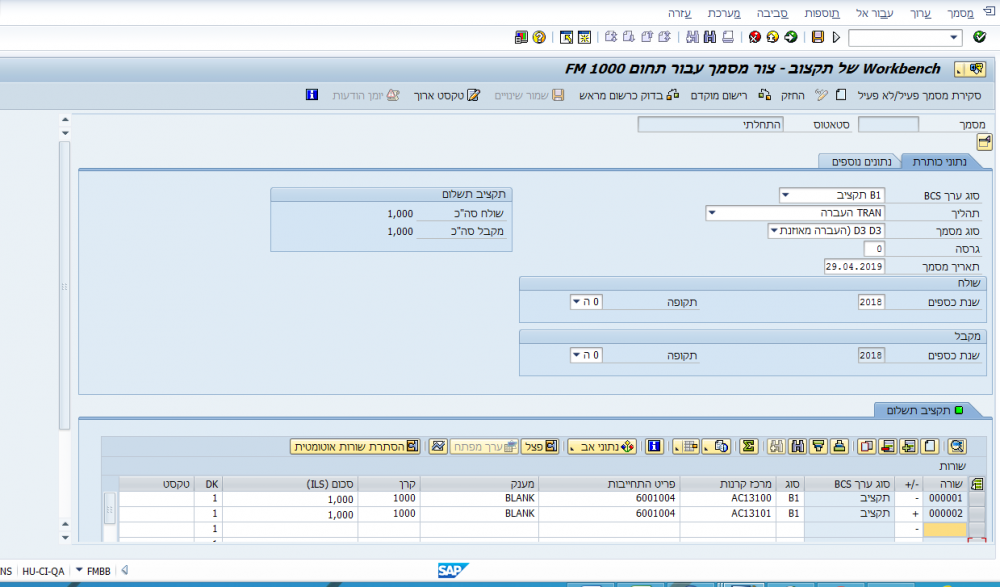1000x587 pixels.
Task: Select row 000001 using its row selector
Action: 976,498
